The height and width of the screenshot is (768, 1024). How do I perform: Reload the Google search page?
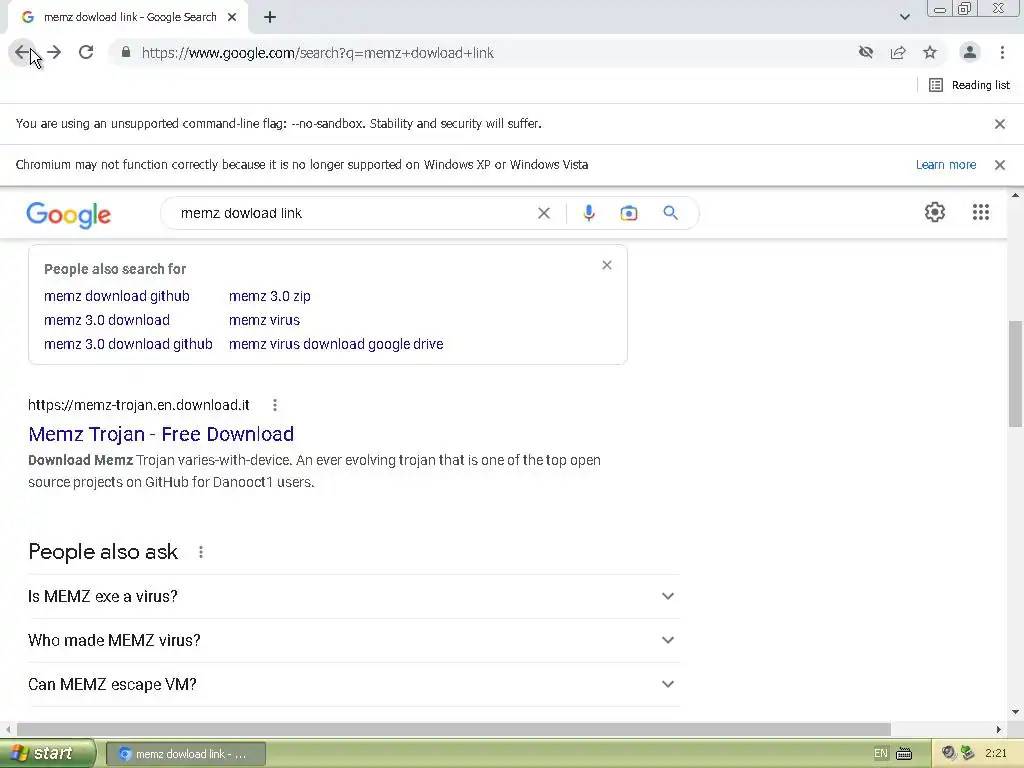click(86, 52)
